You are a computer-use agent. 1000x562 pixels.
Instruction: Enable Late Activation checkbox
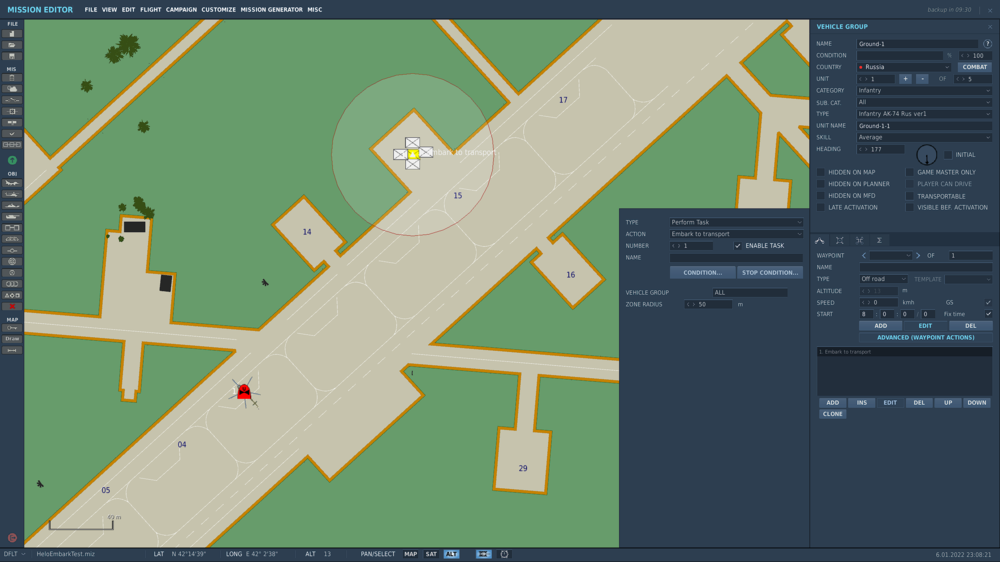[821, 207]
